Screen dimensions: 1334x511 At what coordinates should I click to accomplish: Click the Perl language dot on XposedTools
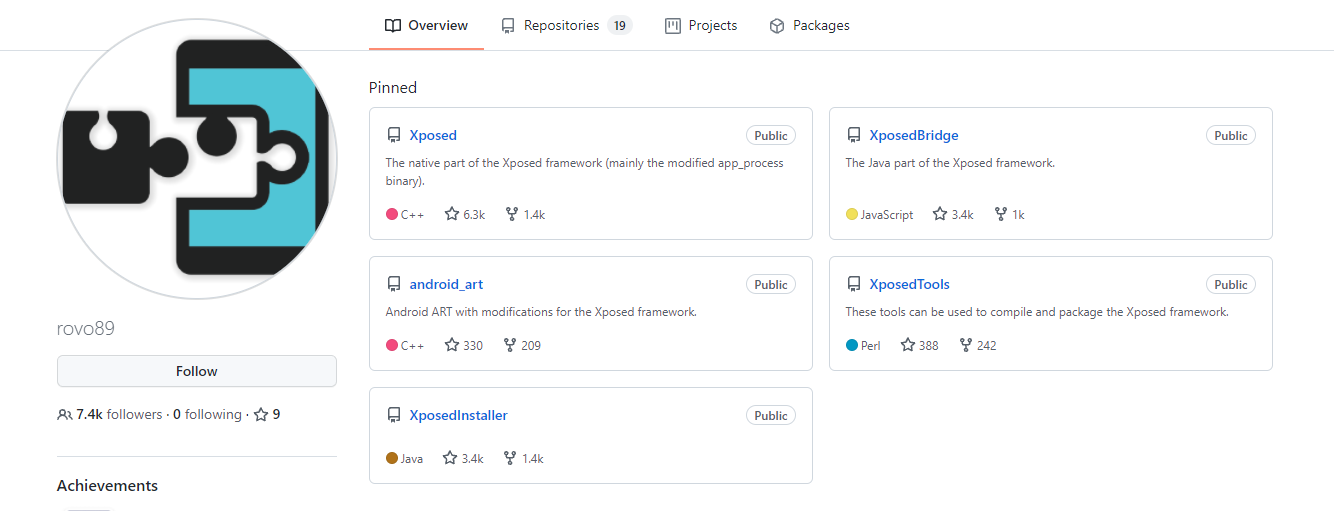[852, 345]
